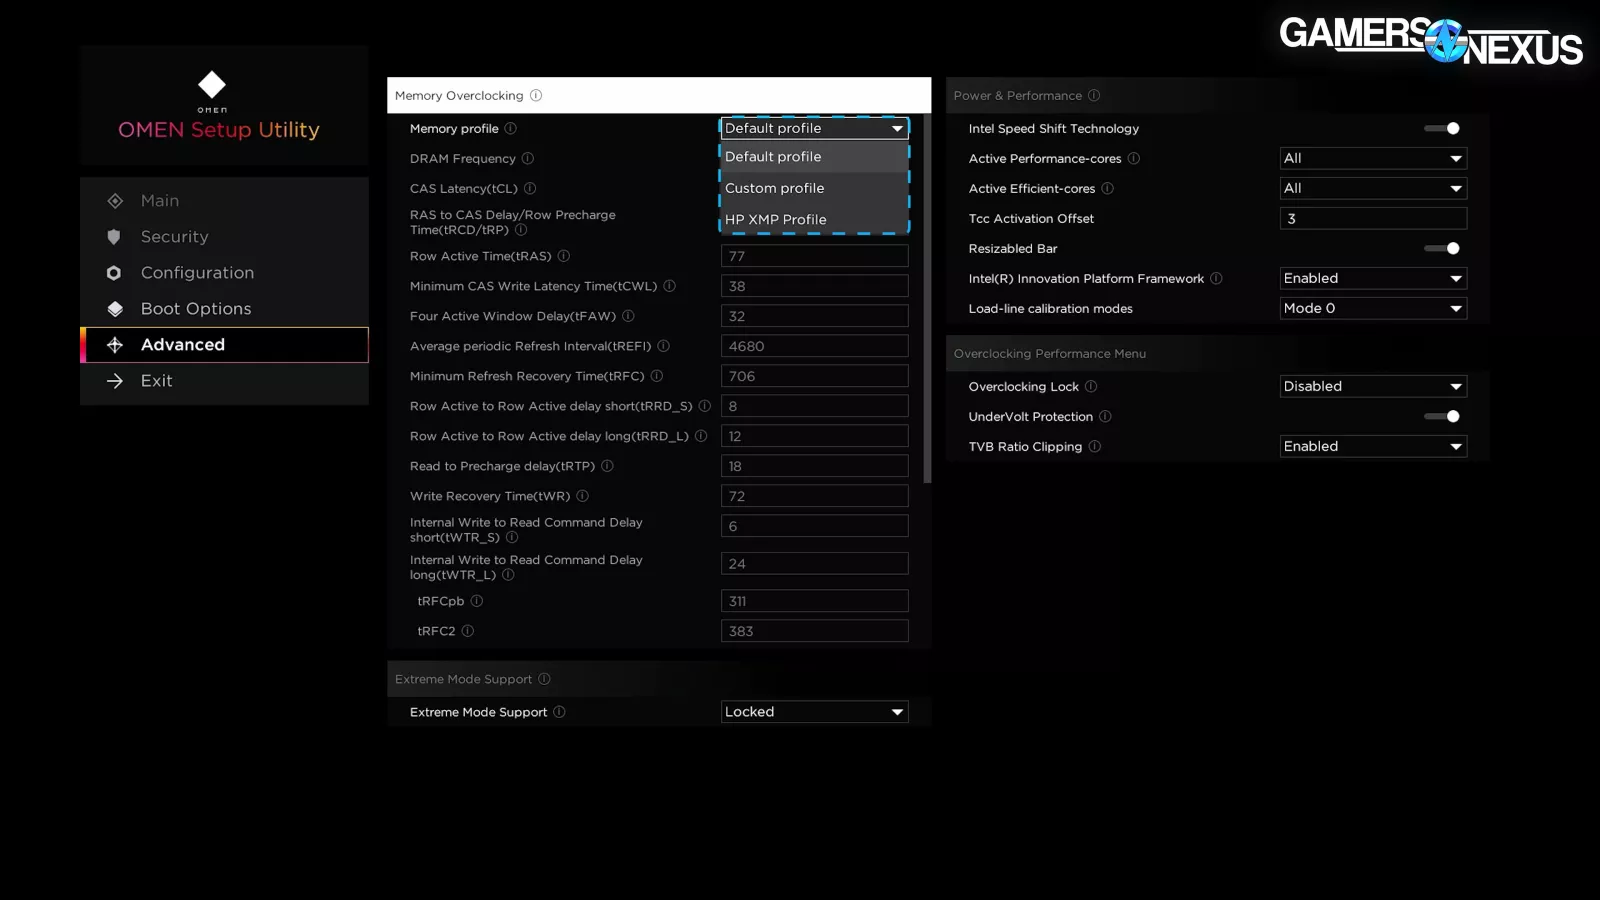
Task: Click the memory settings vertical scrollbar
Action: (927, 300)
